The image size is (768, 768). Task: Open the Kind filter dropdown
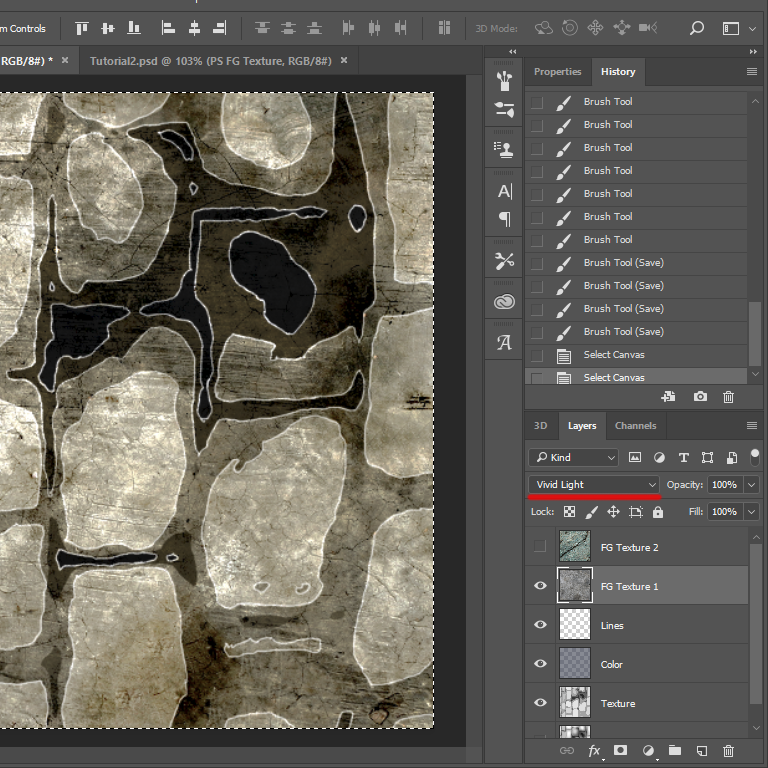click(x=574, y=457)
